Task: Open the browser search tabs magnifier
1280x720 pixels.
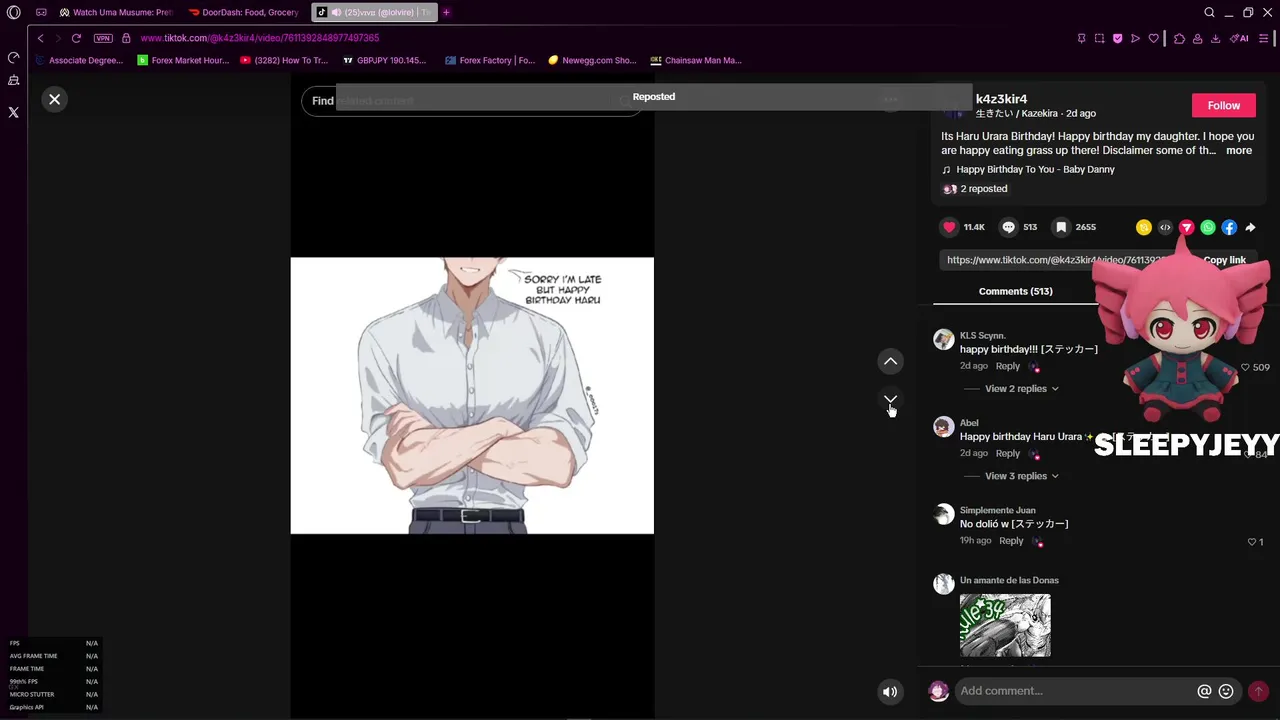Action: click(x=1209, y=12)
